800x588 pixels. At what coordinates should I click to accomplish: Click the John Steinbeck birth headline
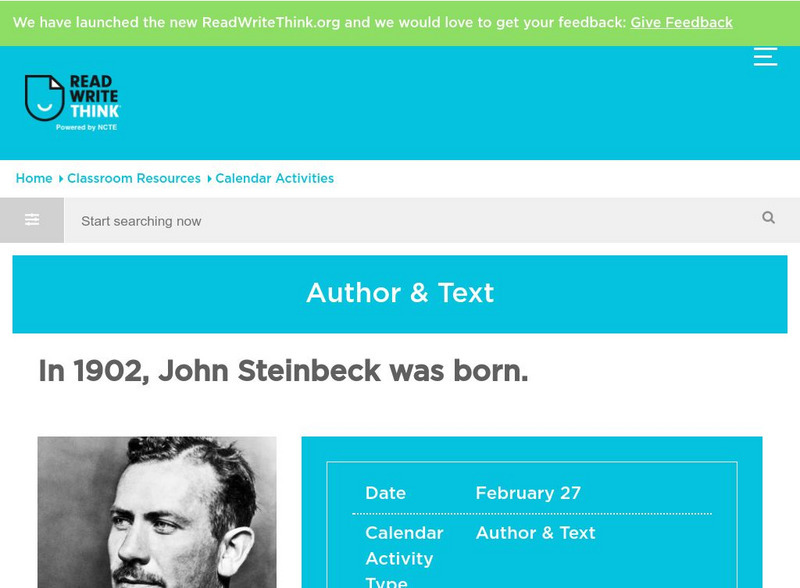point(283,371)
